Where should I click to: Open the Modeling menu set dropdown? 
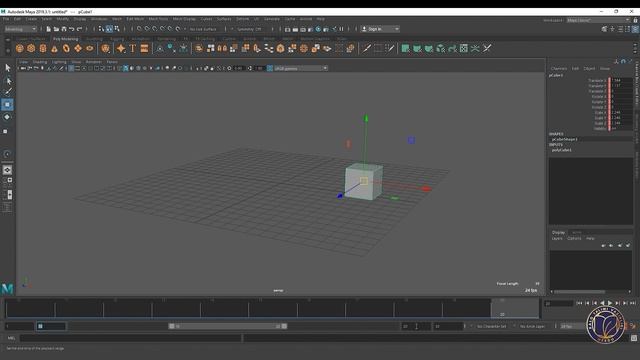tap(20, 29)
